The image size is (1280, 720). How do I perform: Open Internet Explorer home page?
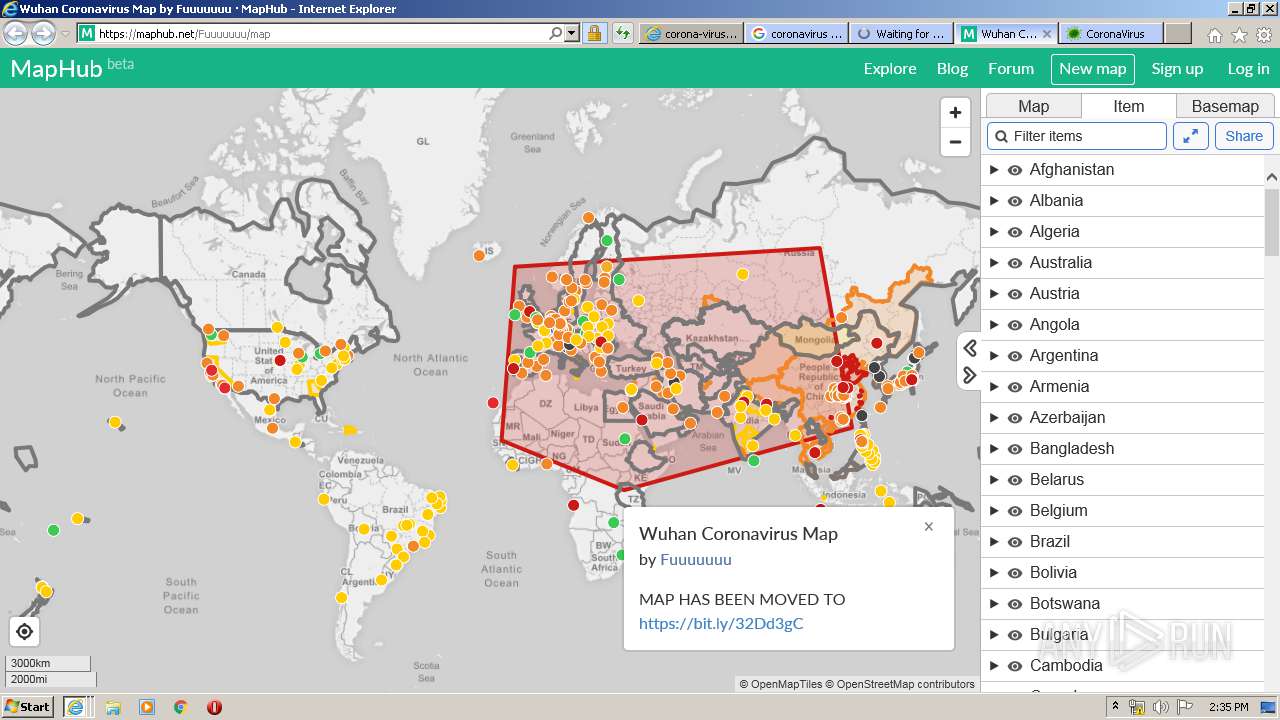1214,35
